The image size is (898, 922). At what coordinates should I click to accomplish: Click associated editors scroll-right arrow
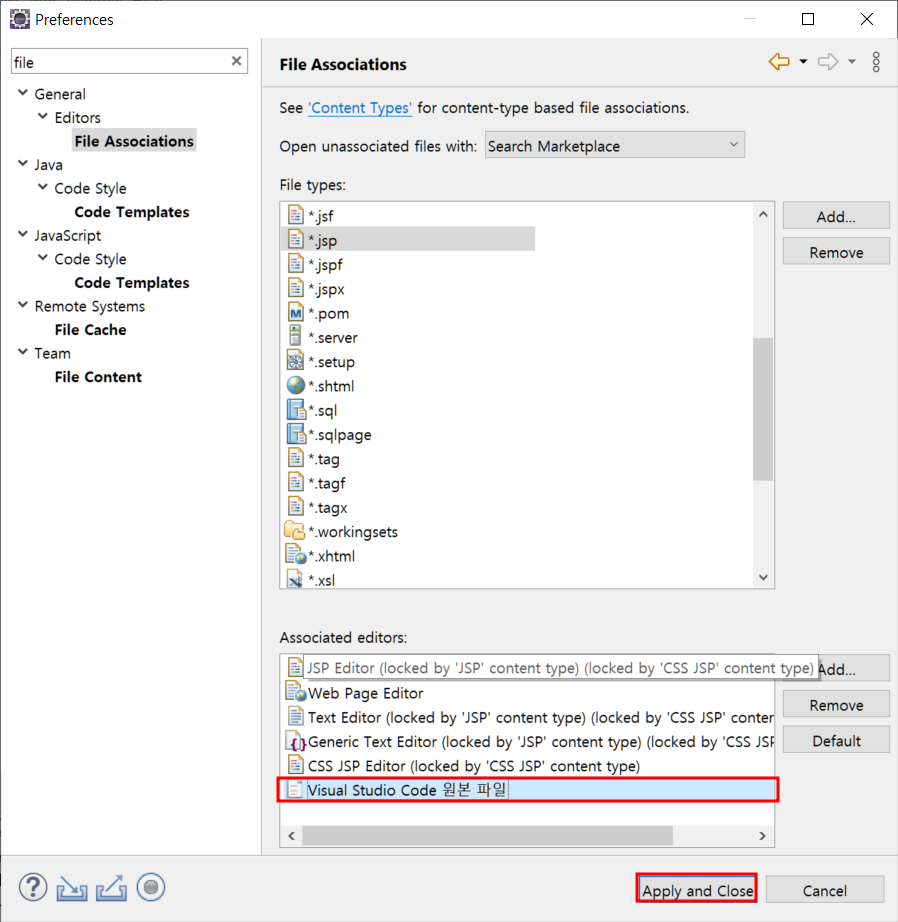pos(763,836)
